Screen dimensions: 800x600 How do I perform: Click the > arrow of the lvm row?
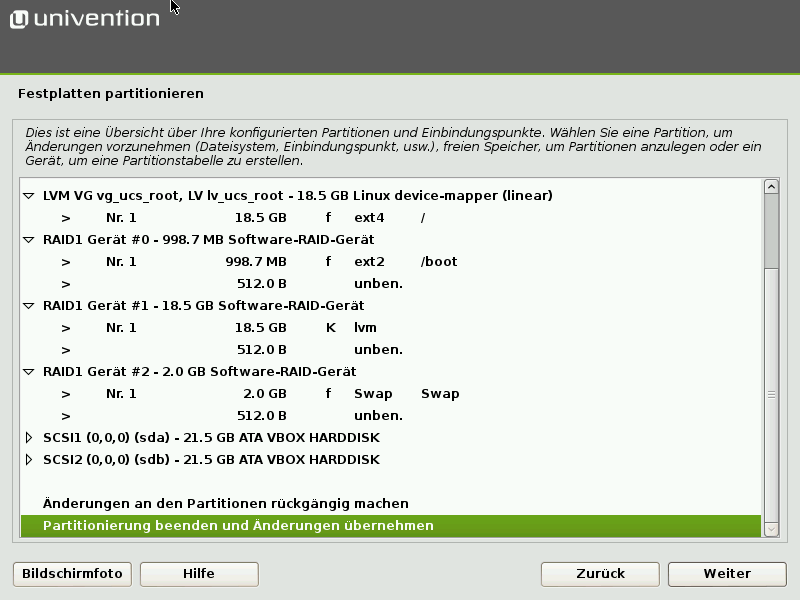coord(66,328)
